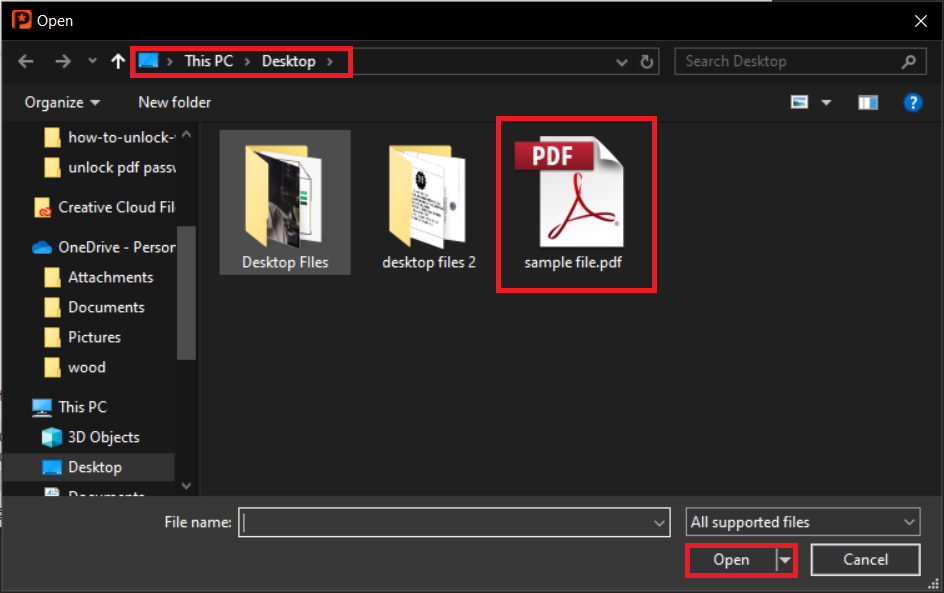Viewport: 944px width, 593px height.
Task: Click Desktop breadcrumb in the address bar
Action: [x=289, y=60]
